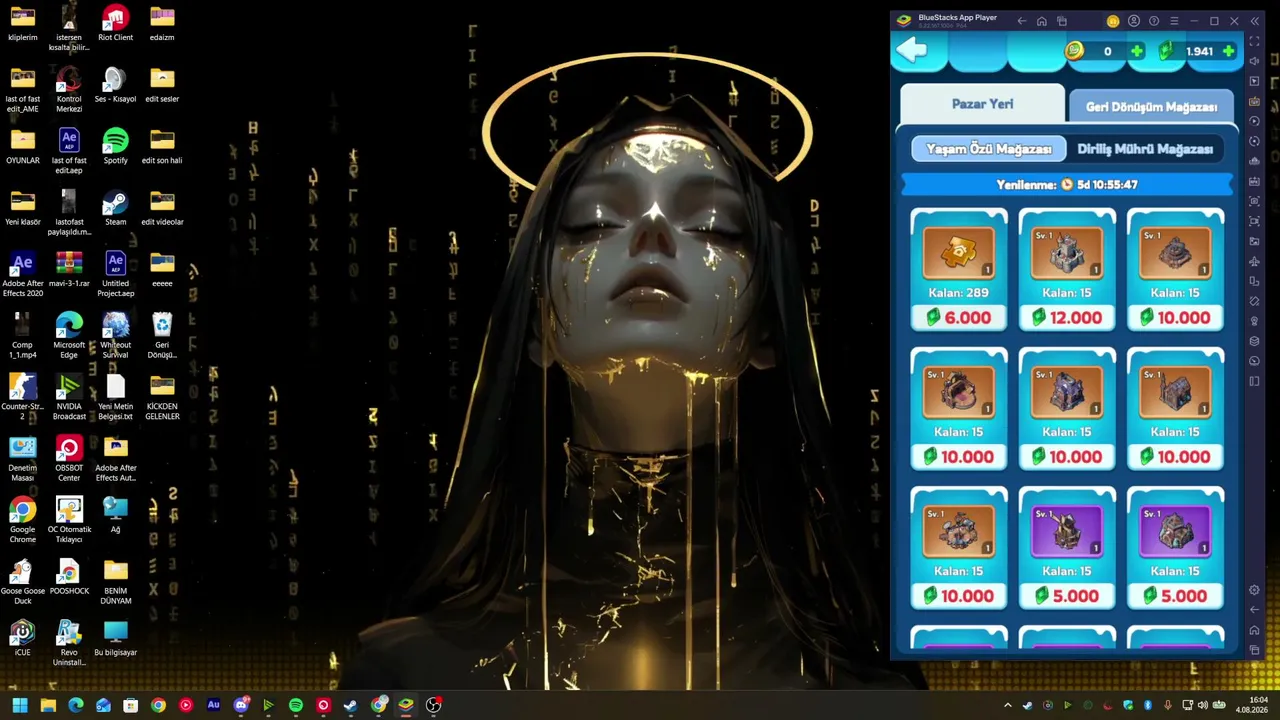The width and height of the screenshot is (1280, 720).
Task: Take a BlueStacks screenshot with the camera icon
Action: pyautogui.click(x=1255, y=201)
